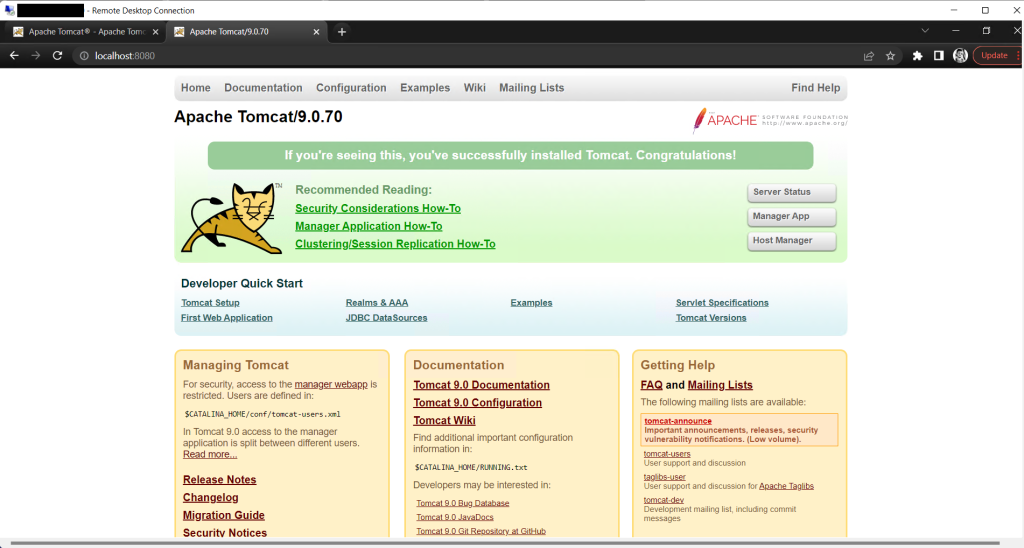Screen dimensions: 1024x548
Task: Open the tomcat-dev mailing list
Action: coord(664,500)
